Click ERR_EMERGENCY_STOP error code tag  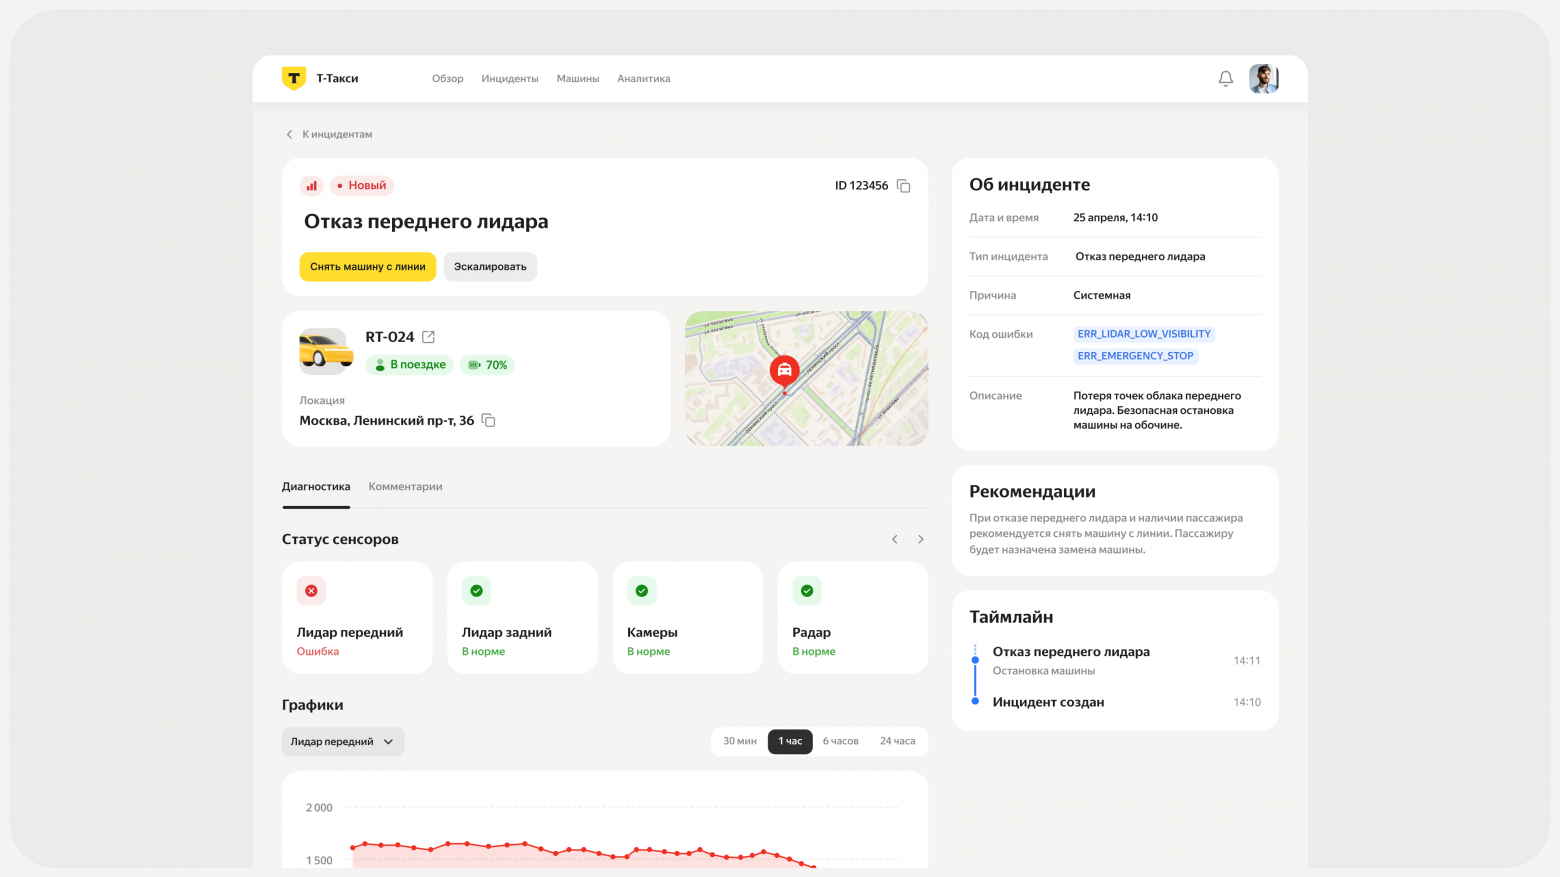[1136, 356]
